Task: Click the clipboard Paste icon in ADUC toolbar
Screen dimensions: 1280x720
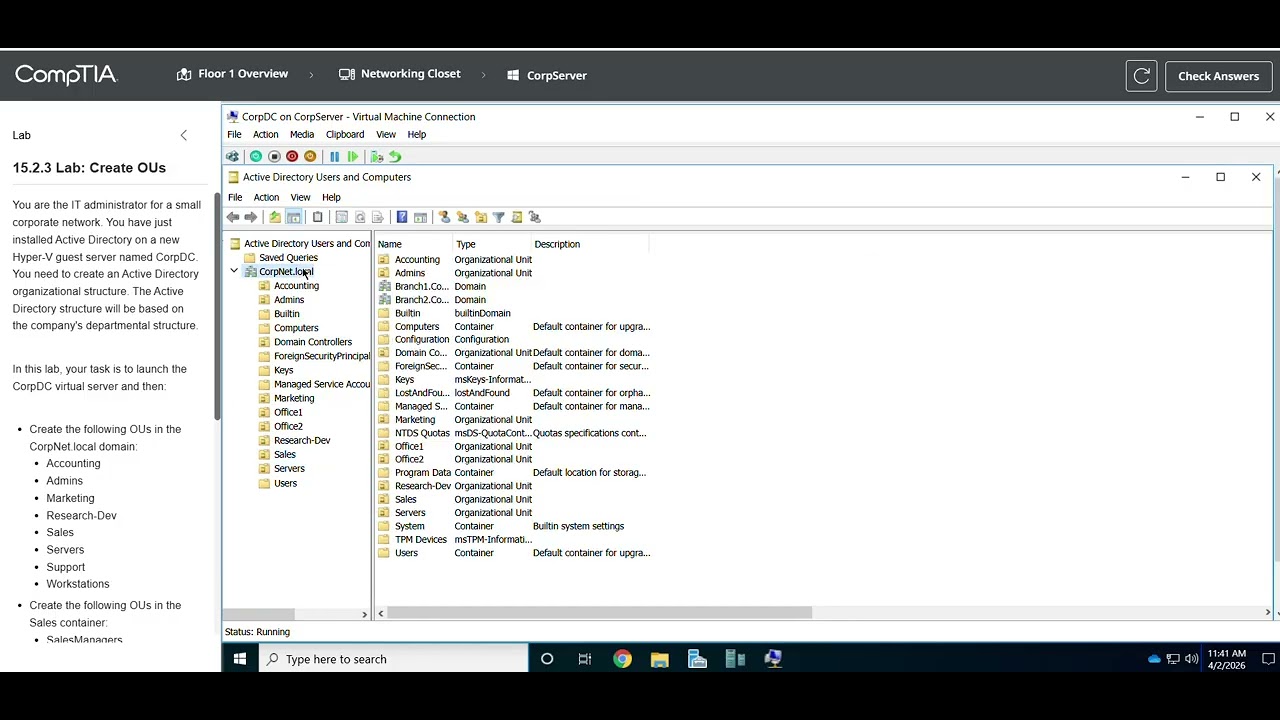Action: [x=318, y=217]
